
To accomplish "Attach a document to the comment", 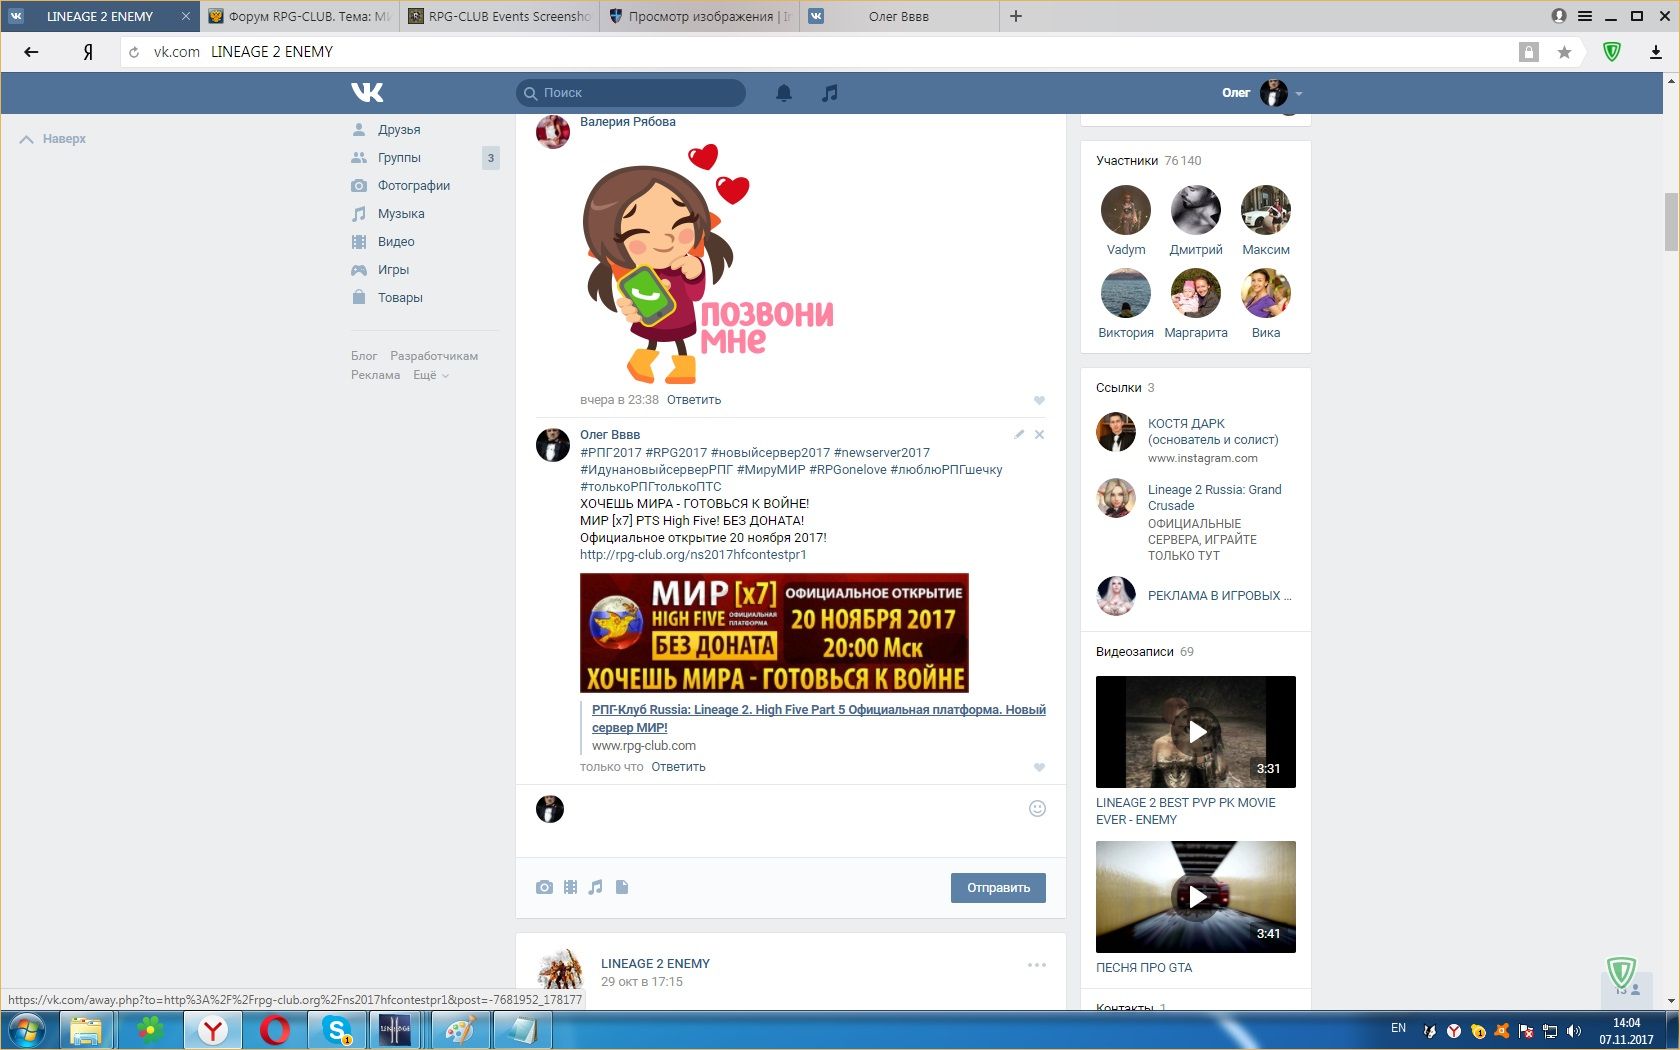I will click(x=622, y=887).
